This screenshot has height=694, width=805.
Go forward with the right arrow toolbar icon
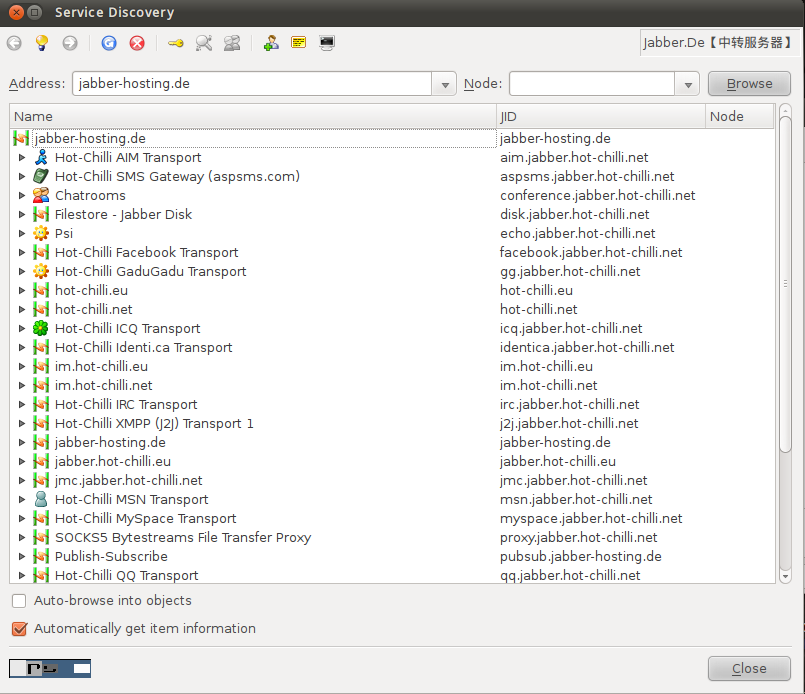70,43
